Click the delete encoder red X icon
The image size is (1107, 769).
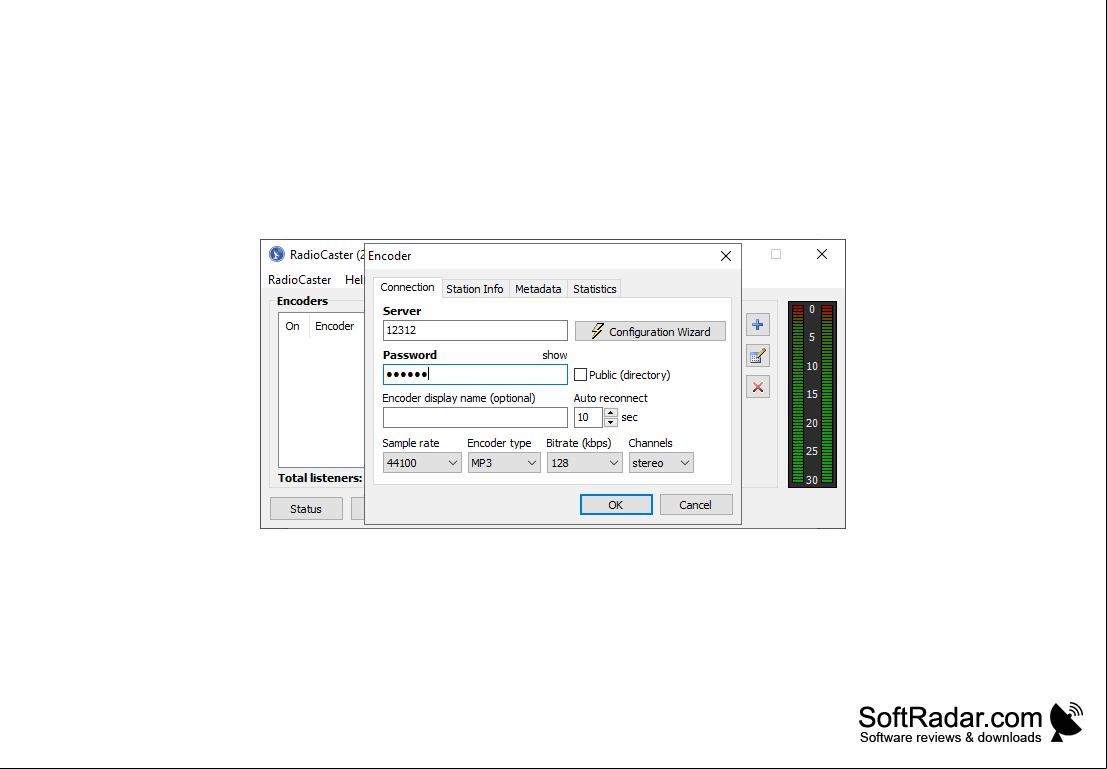click(758, 387)
